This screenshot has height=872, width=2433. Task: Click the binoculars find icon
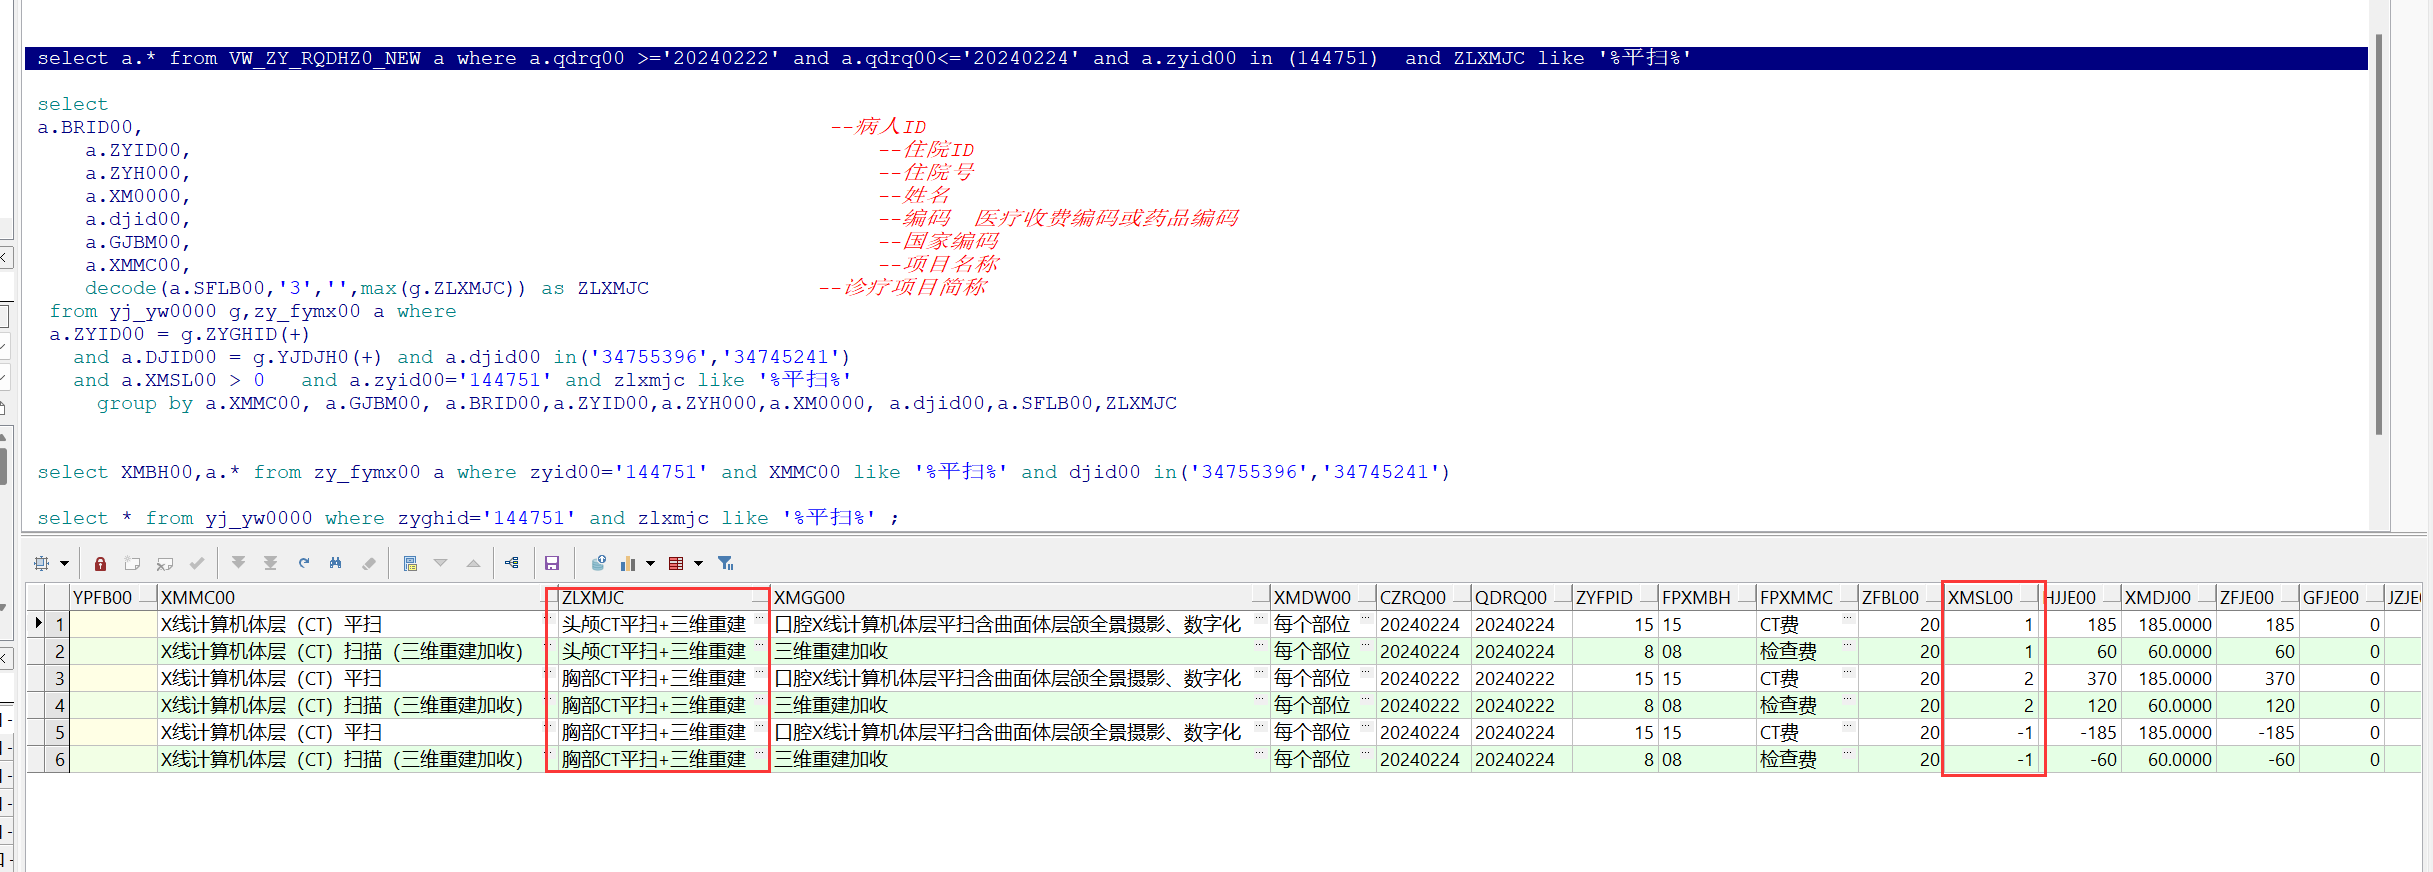point(335,563)
